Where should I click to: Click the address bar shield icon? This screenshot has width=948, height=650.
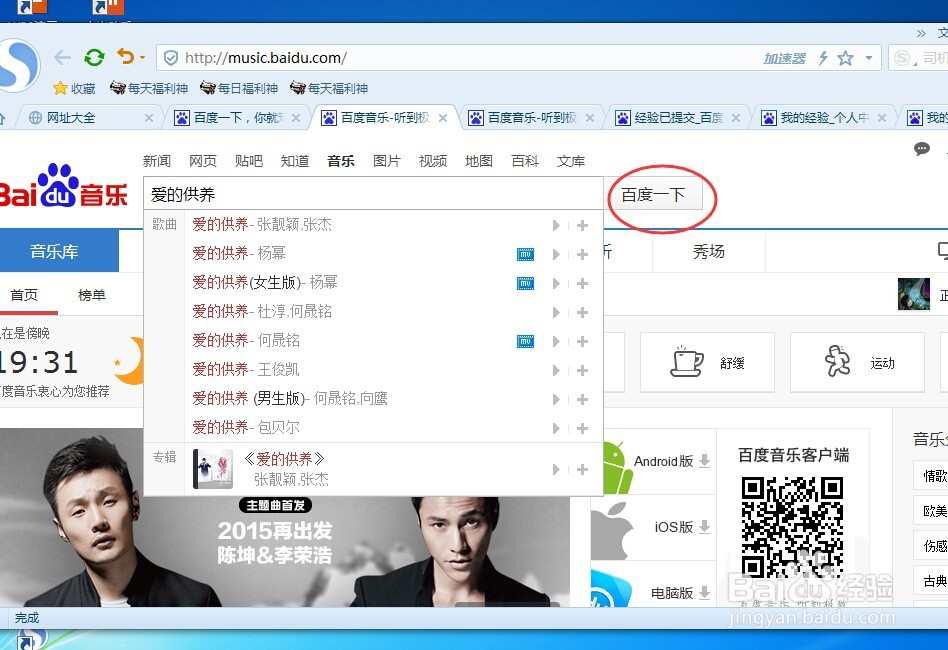coord(171,58)
